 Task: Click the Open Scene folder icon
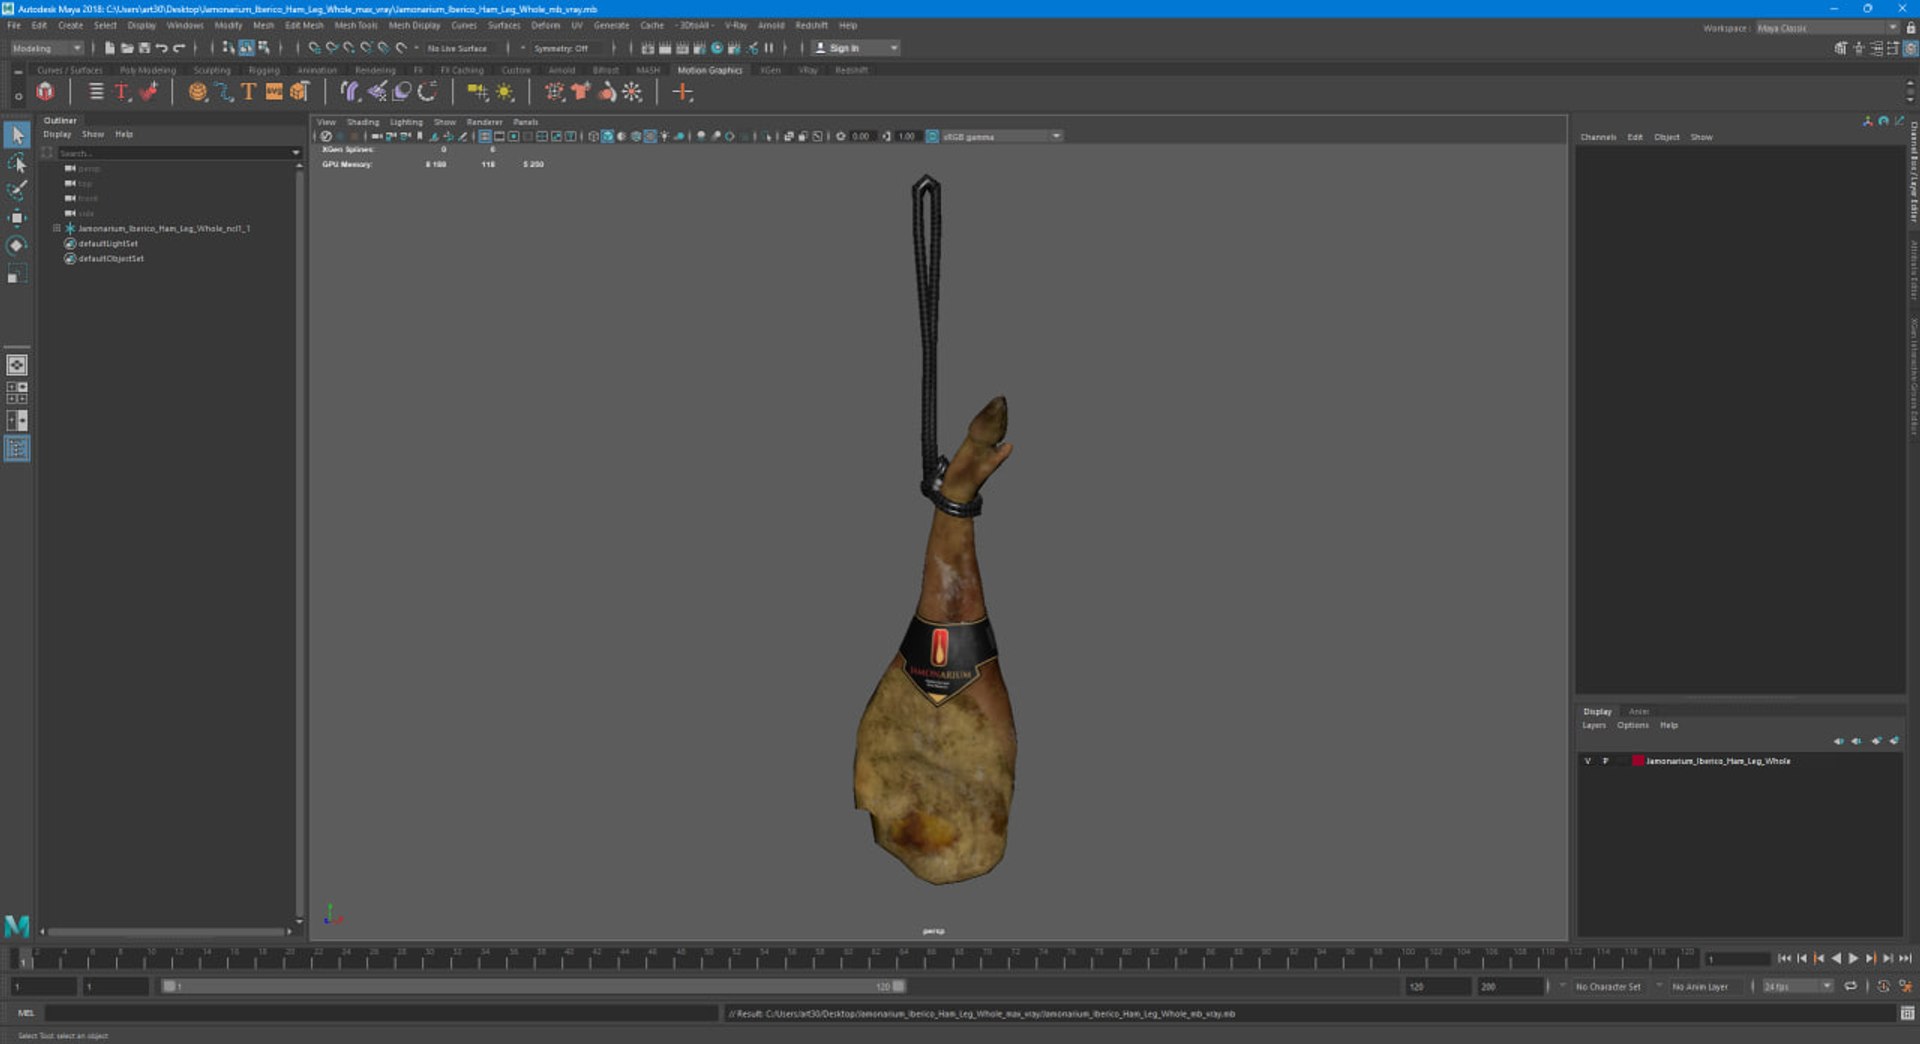coord(127,48)
